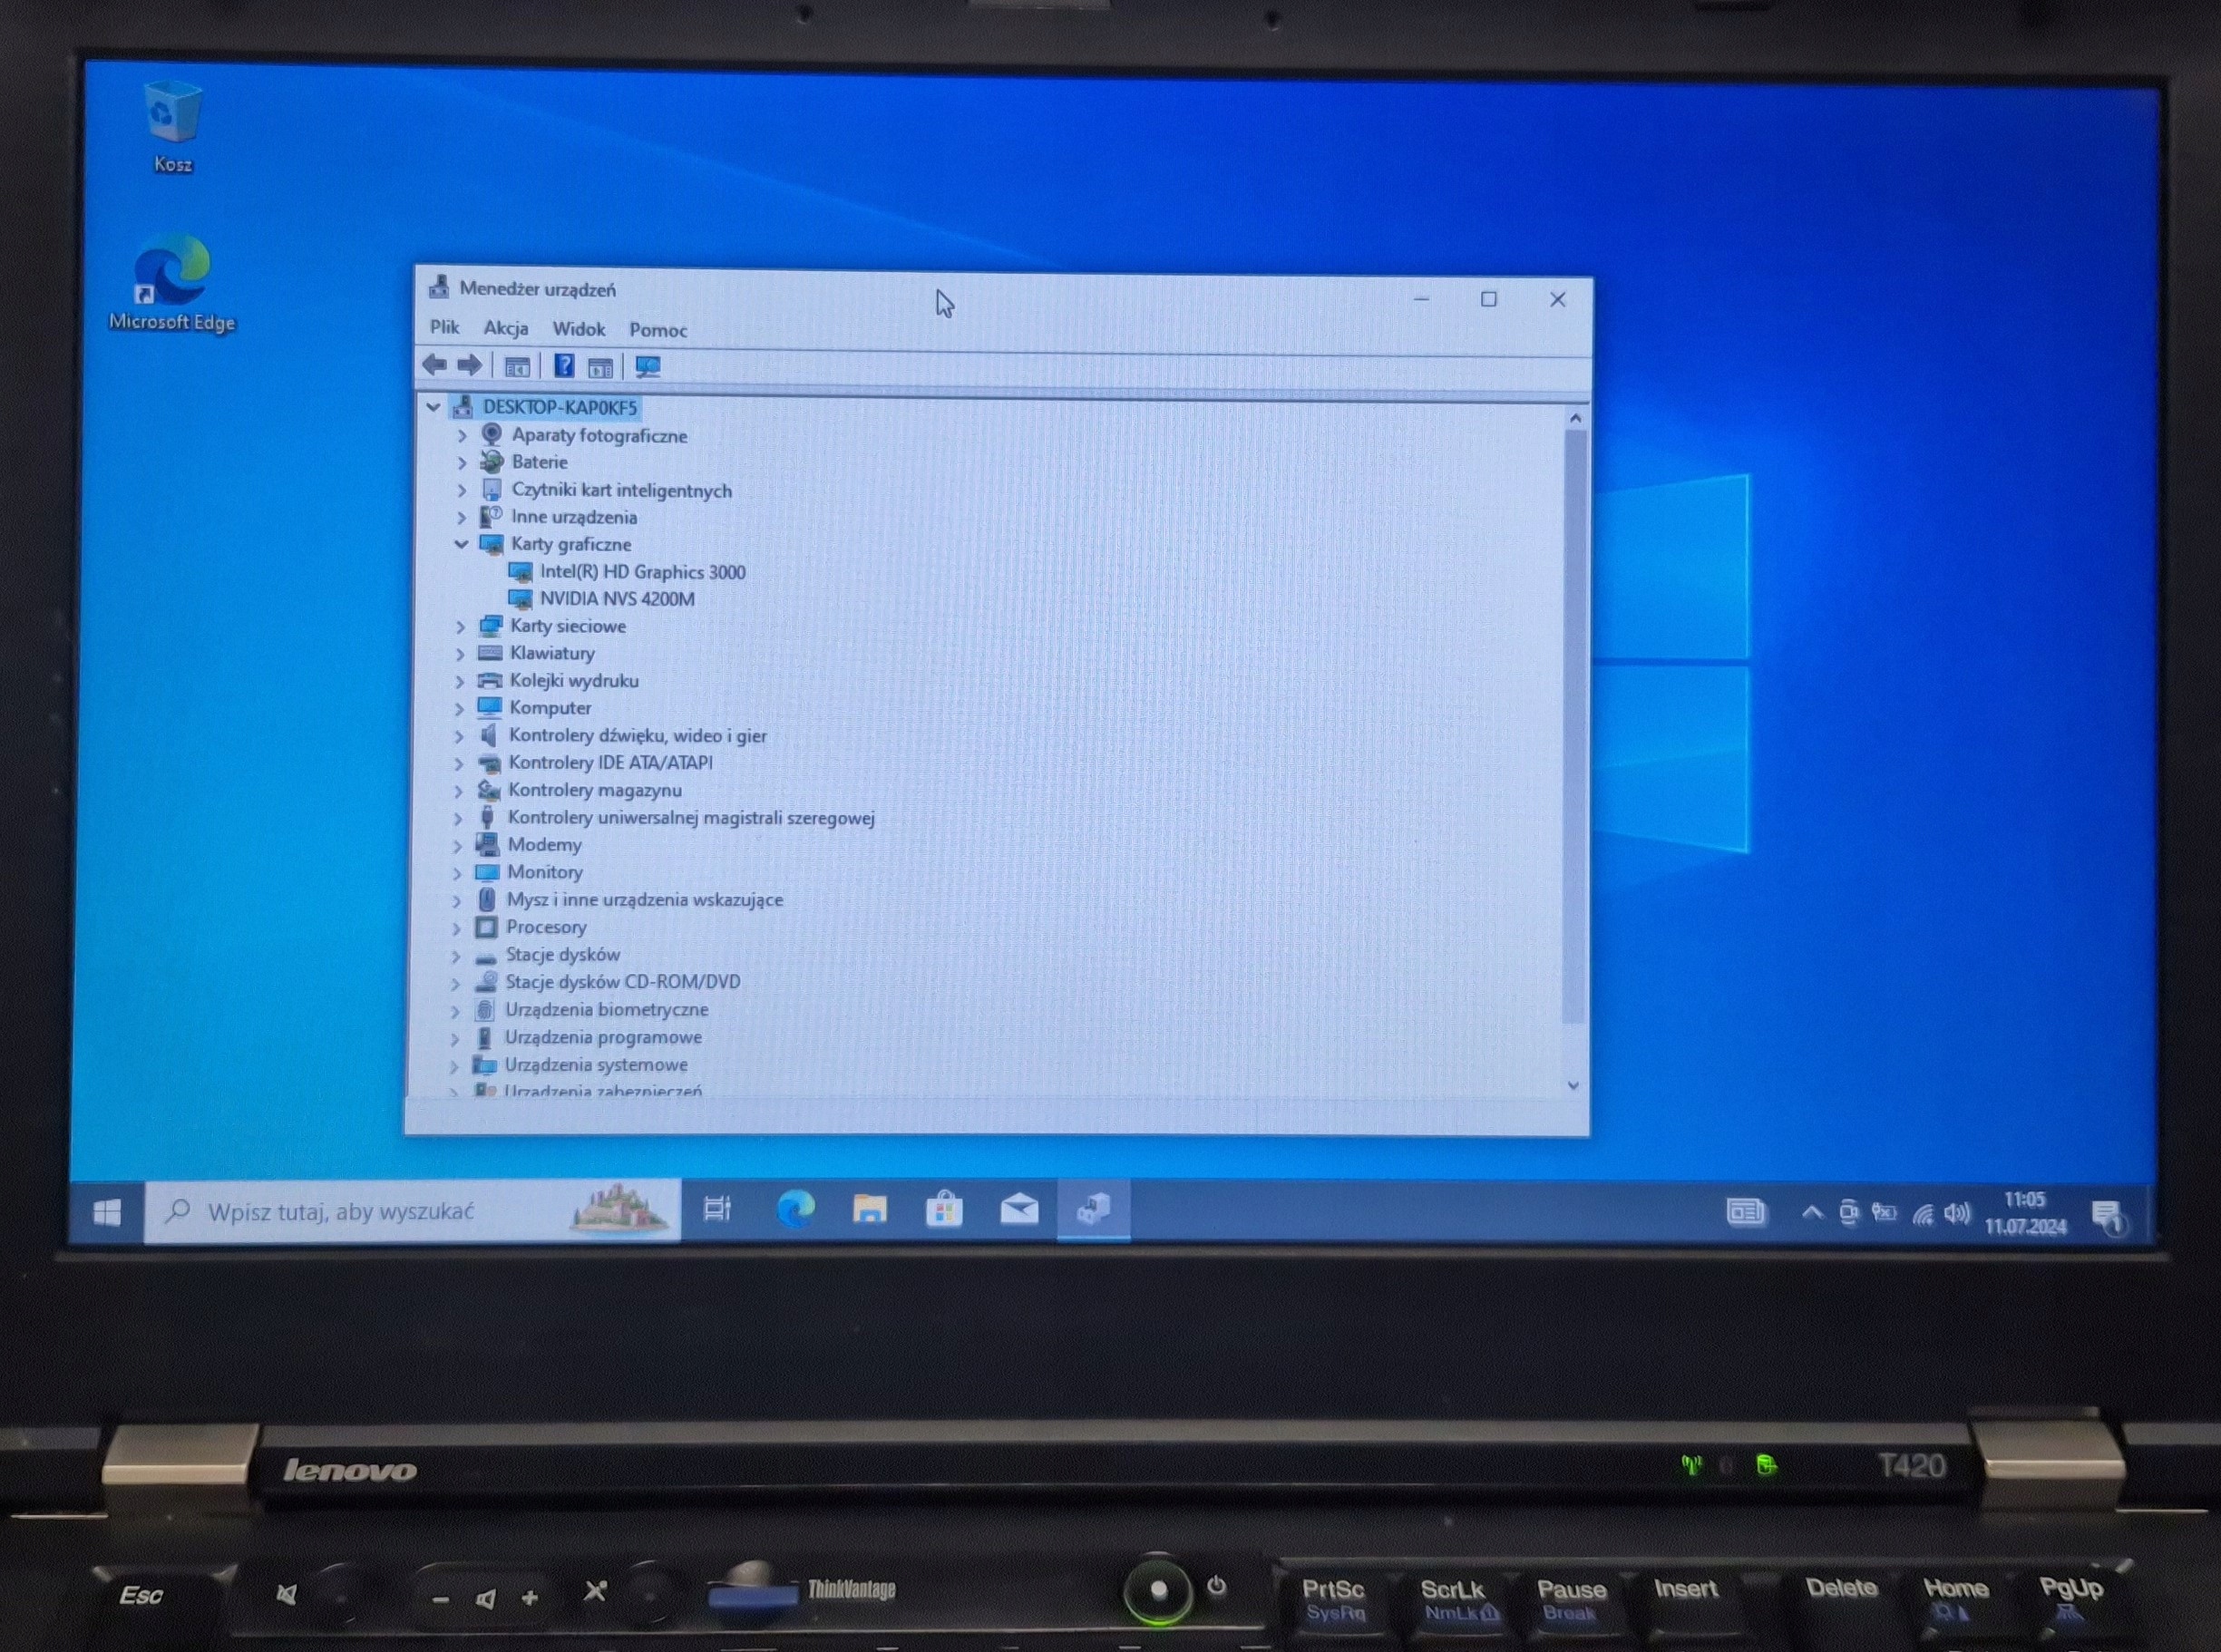Open File Explorer from the taskbar
This screenshot has height=1652, width=2221.
coord(869,1210)
